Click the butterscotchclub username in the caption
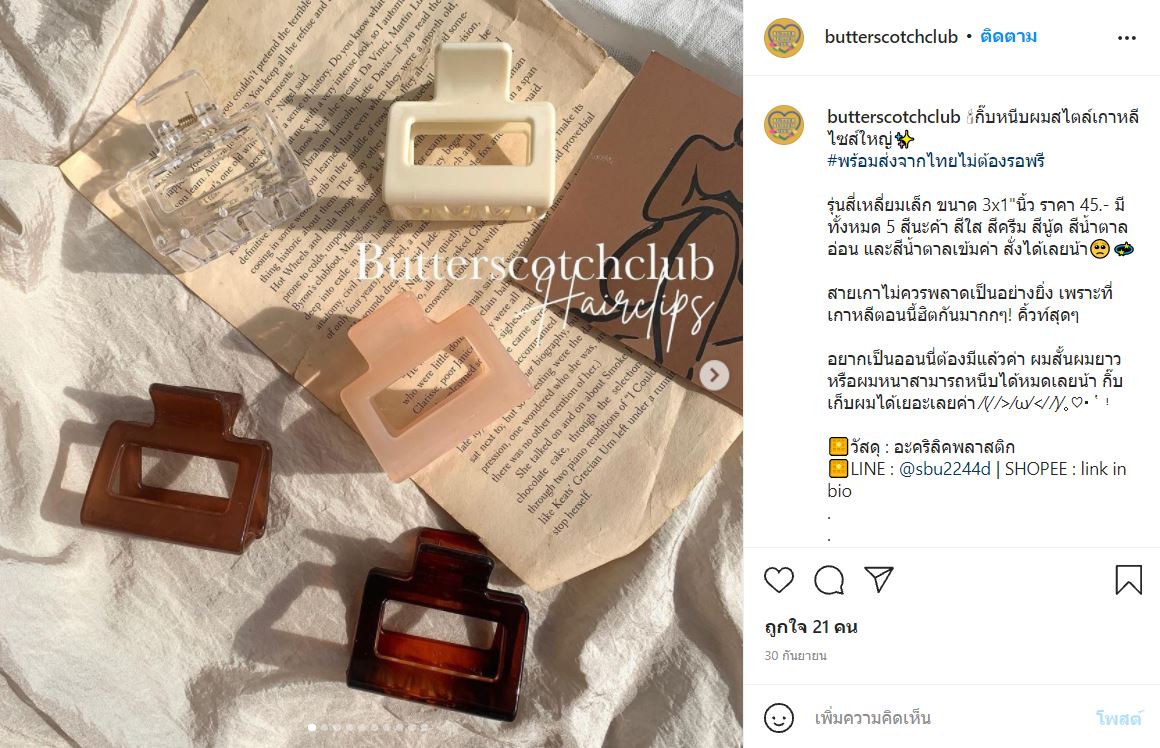This screenshot has width=1160, height=748. click(x=893, y=117)
